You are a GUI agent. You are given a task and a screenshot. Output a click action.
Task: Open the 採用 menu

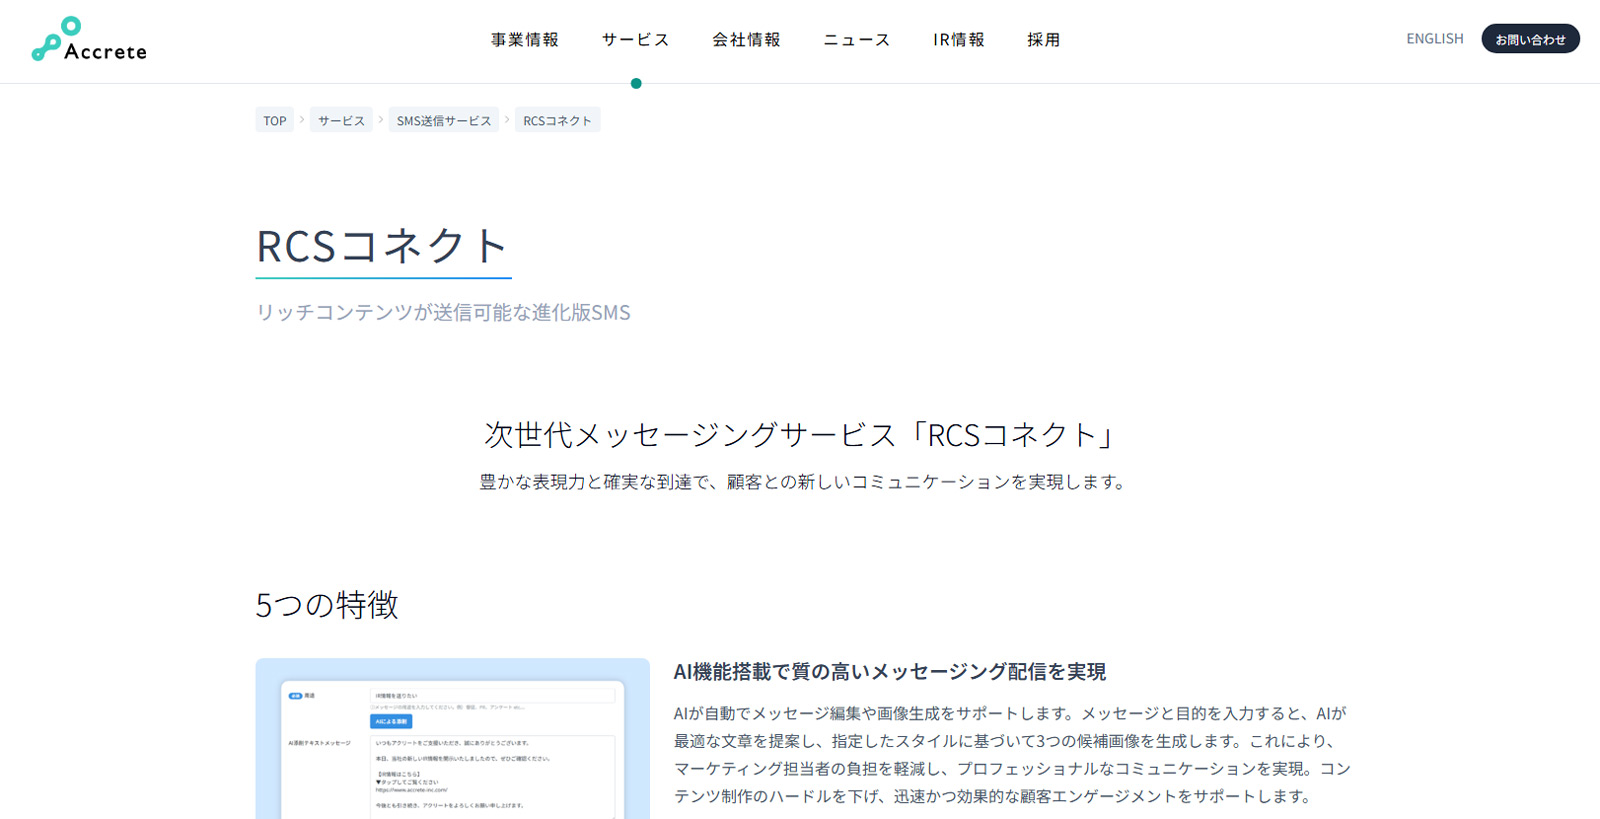click(1043, 40)
